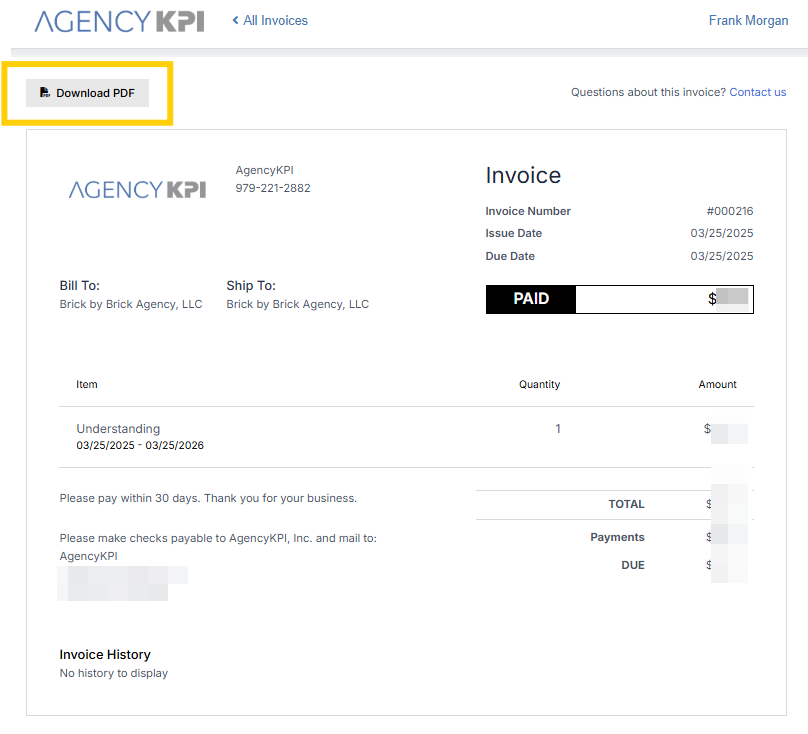This screenshot has width=808, height=734.
Task: Click the Download PDF button
Action: [88, 93]
